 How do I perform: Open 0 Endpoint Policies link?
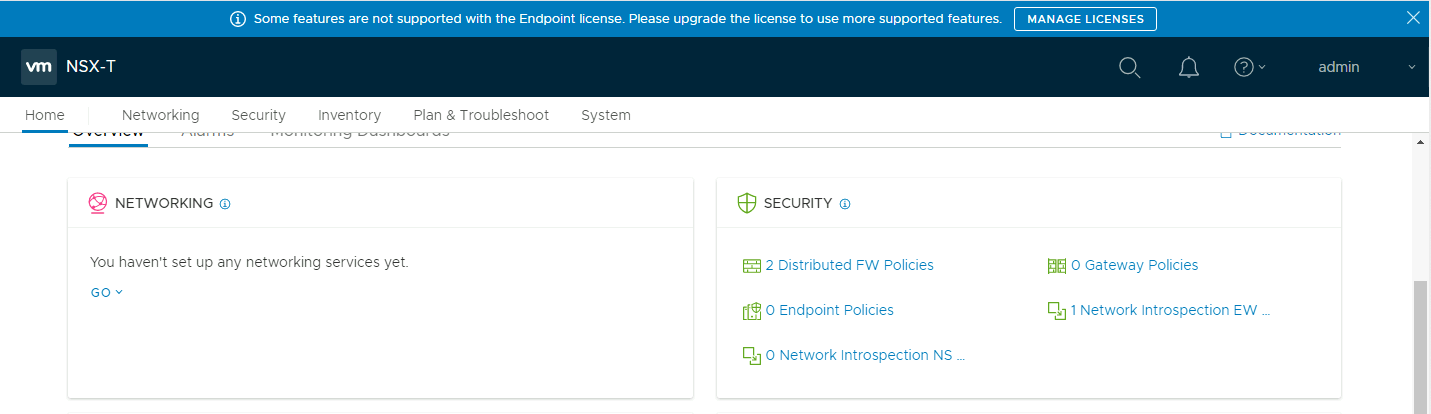tap(829, 310)
